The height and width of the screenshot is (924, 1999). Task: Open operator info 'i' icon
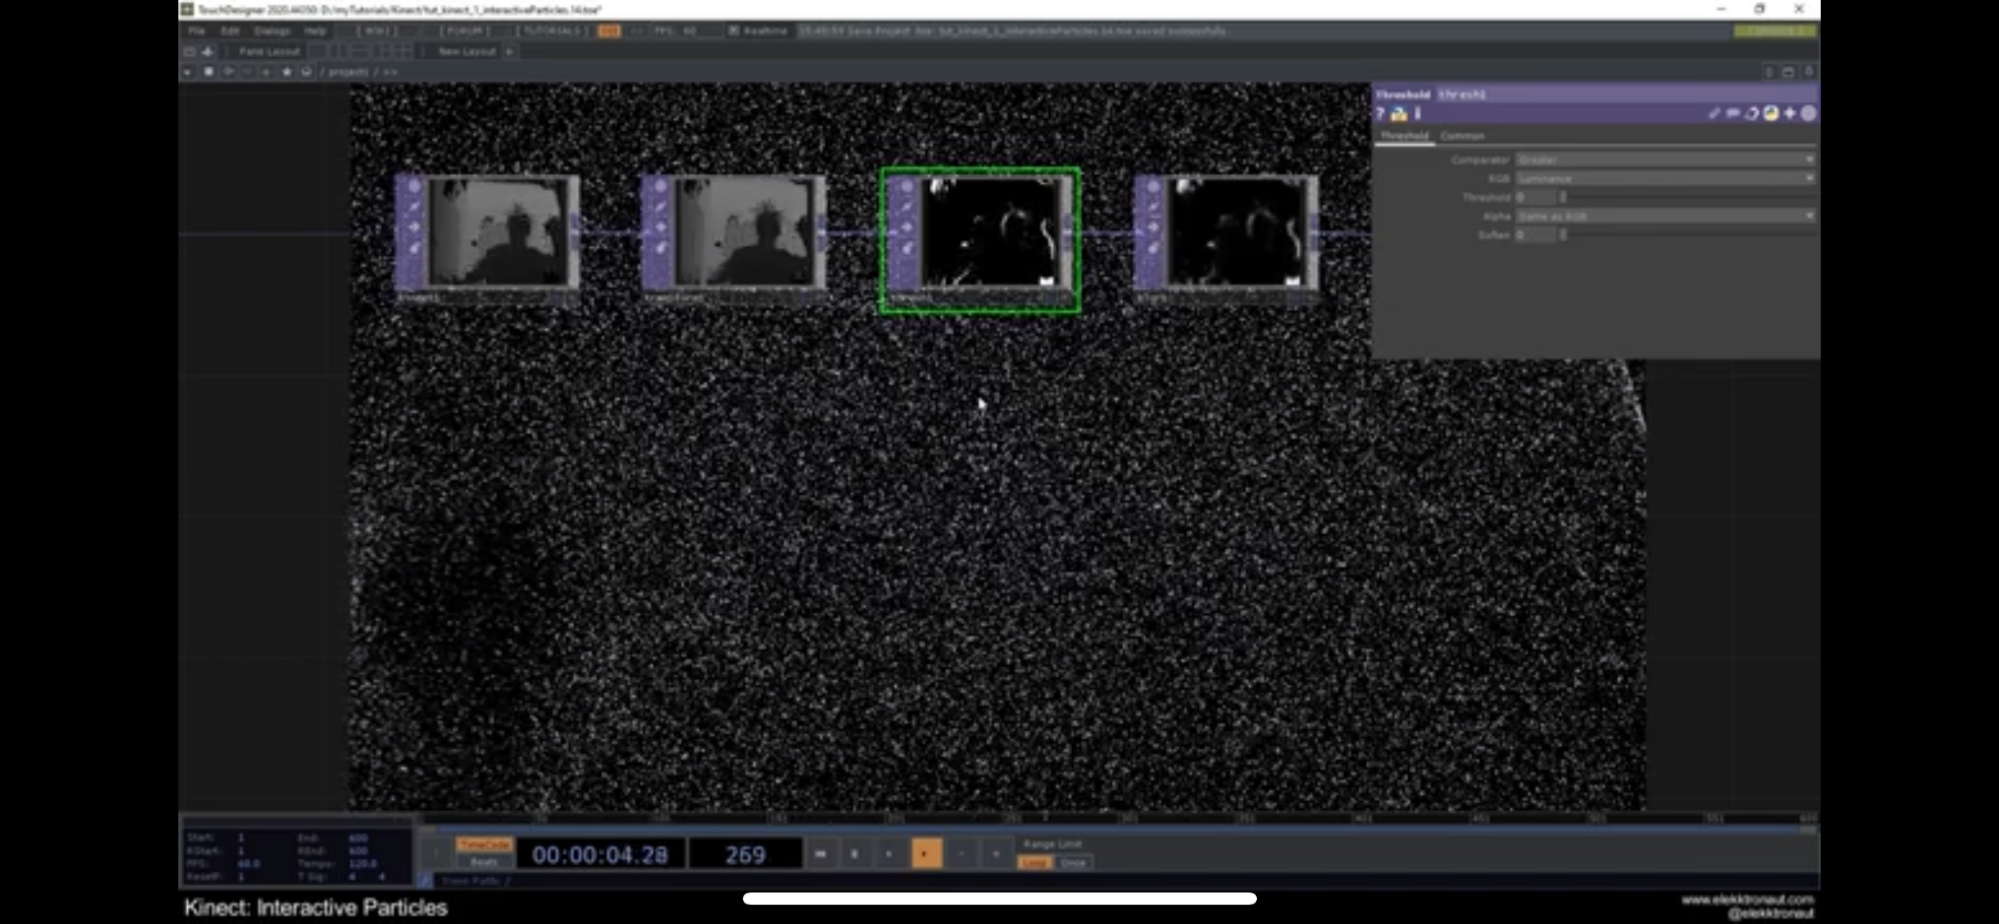tap(1418, 114)
